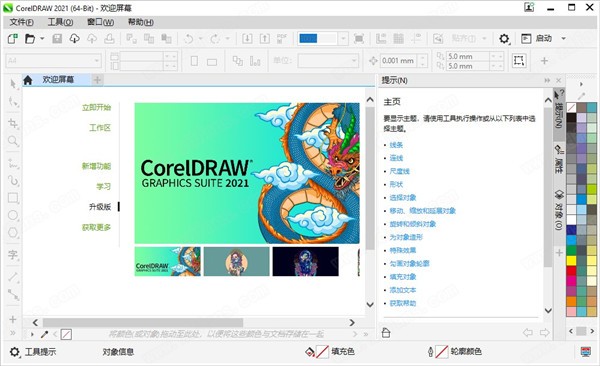
Task: Collapse the Hints docker with the double-arrow
Action: (x=547, y=80)
